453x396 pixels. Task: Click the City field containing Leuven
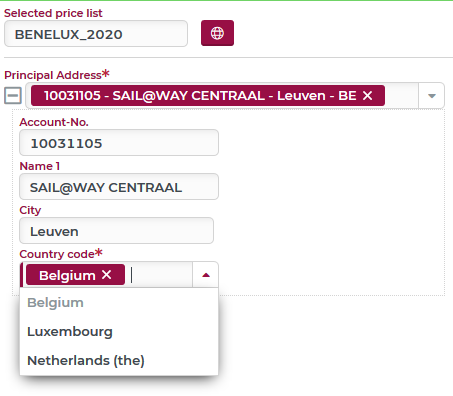click(116, 231)
